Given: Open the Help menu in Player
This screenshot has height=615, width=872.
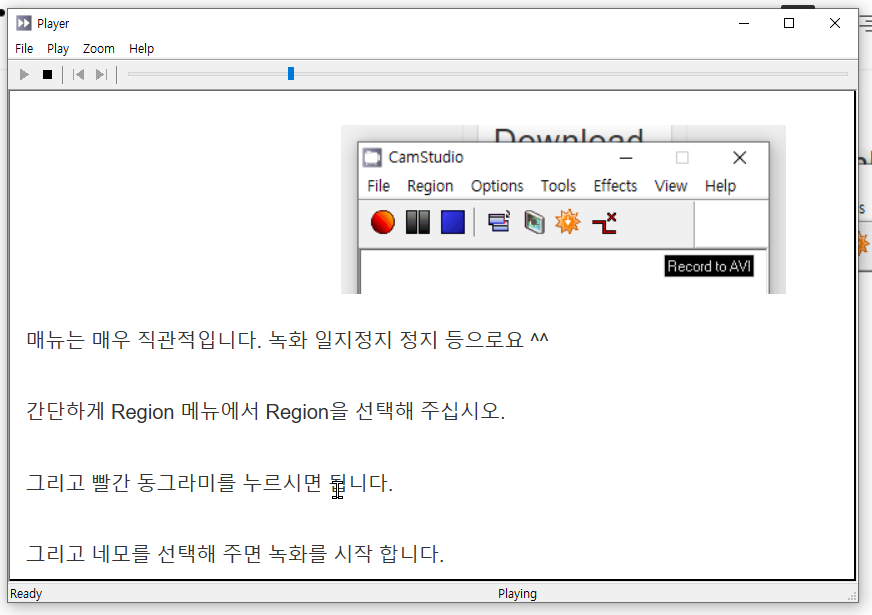Looking at the screenshot, I should [x=141, y=49].
